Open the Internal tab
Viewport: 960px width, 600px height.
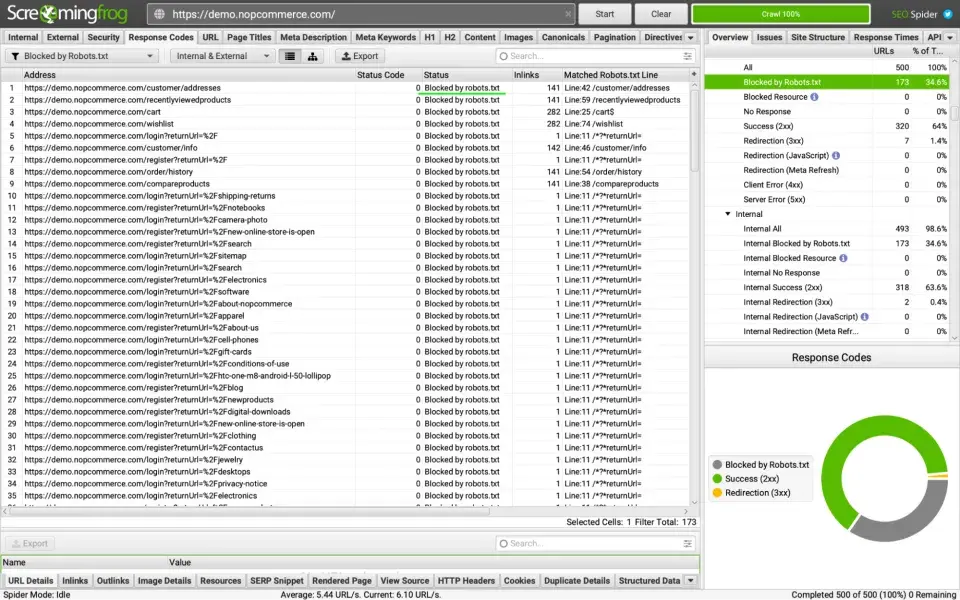[23, 37]
